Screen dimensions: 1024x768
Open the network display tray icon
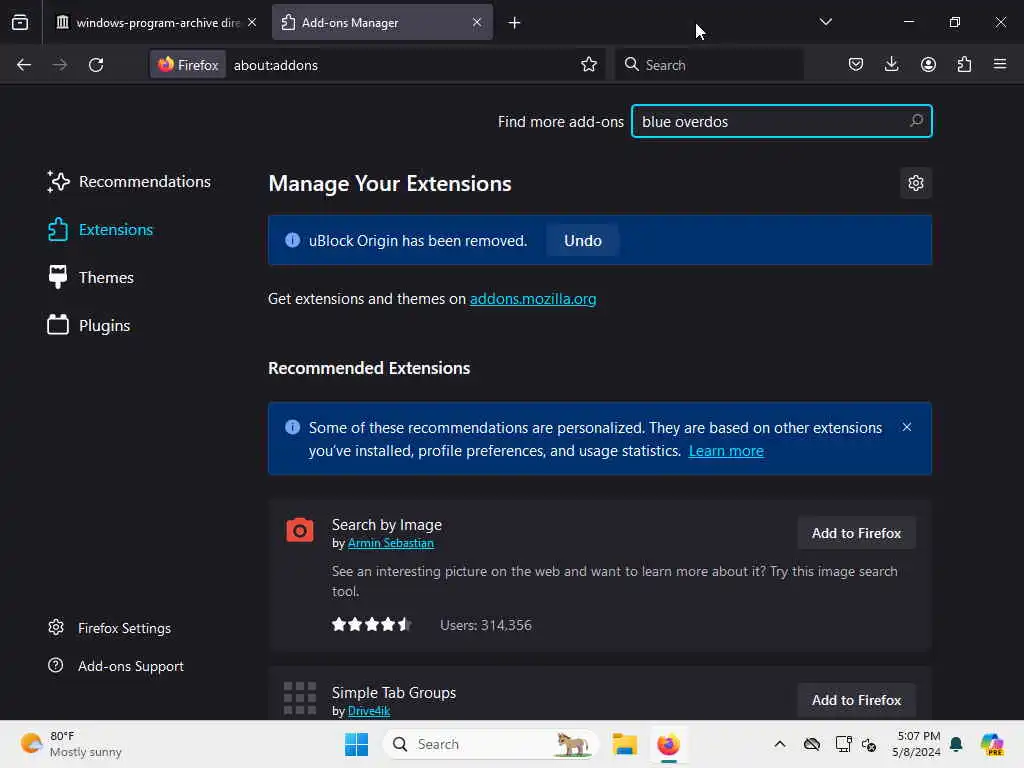[x=843, y=744]
